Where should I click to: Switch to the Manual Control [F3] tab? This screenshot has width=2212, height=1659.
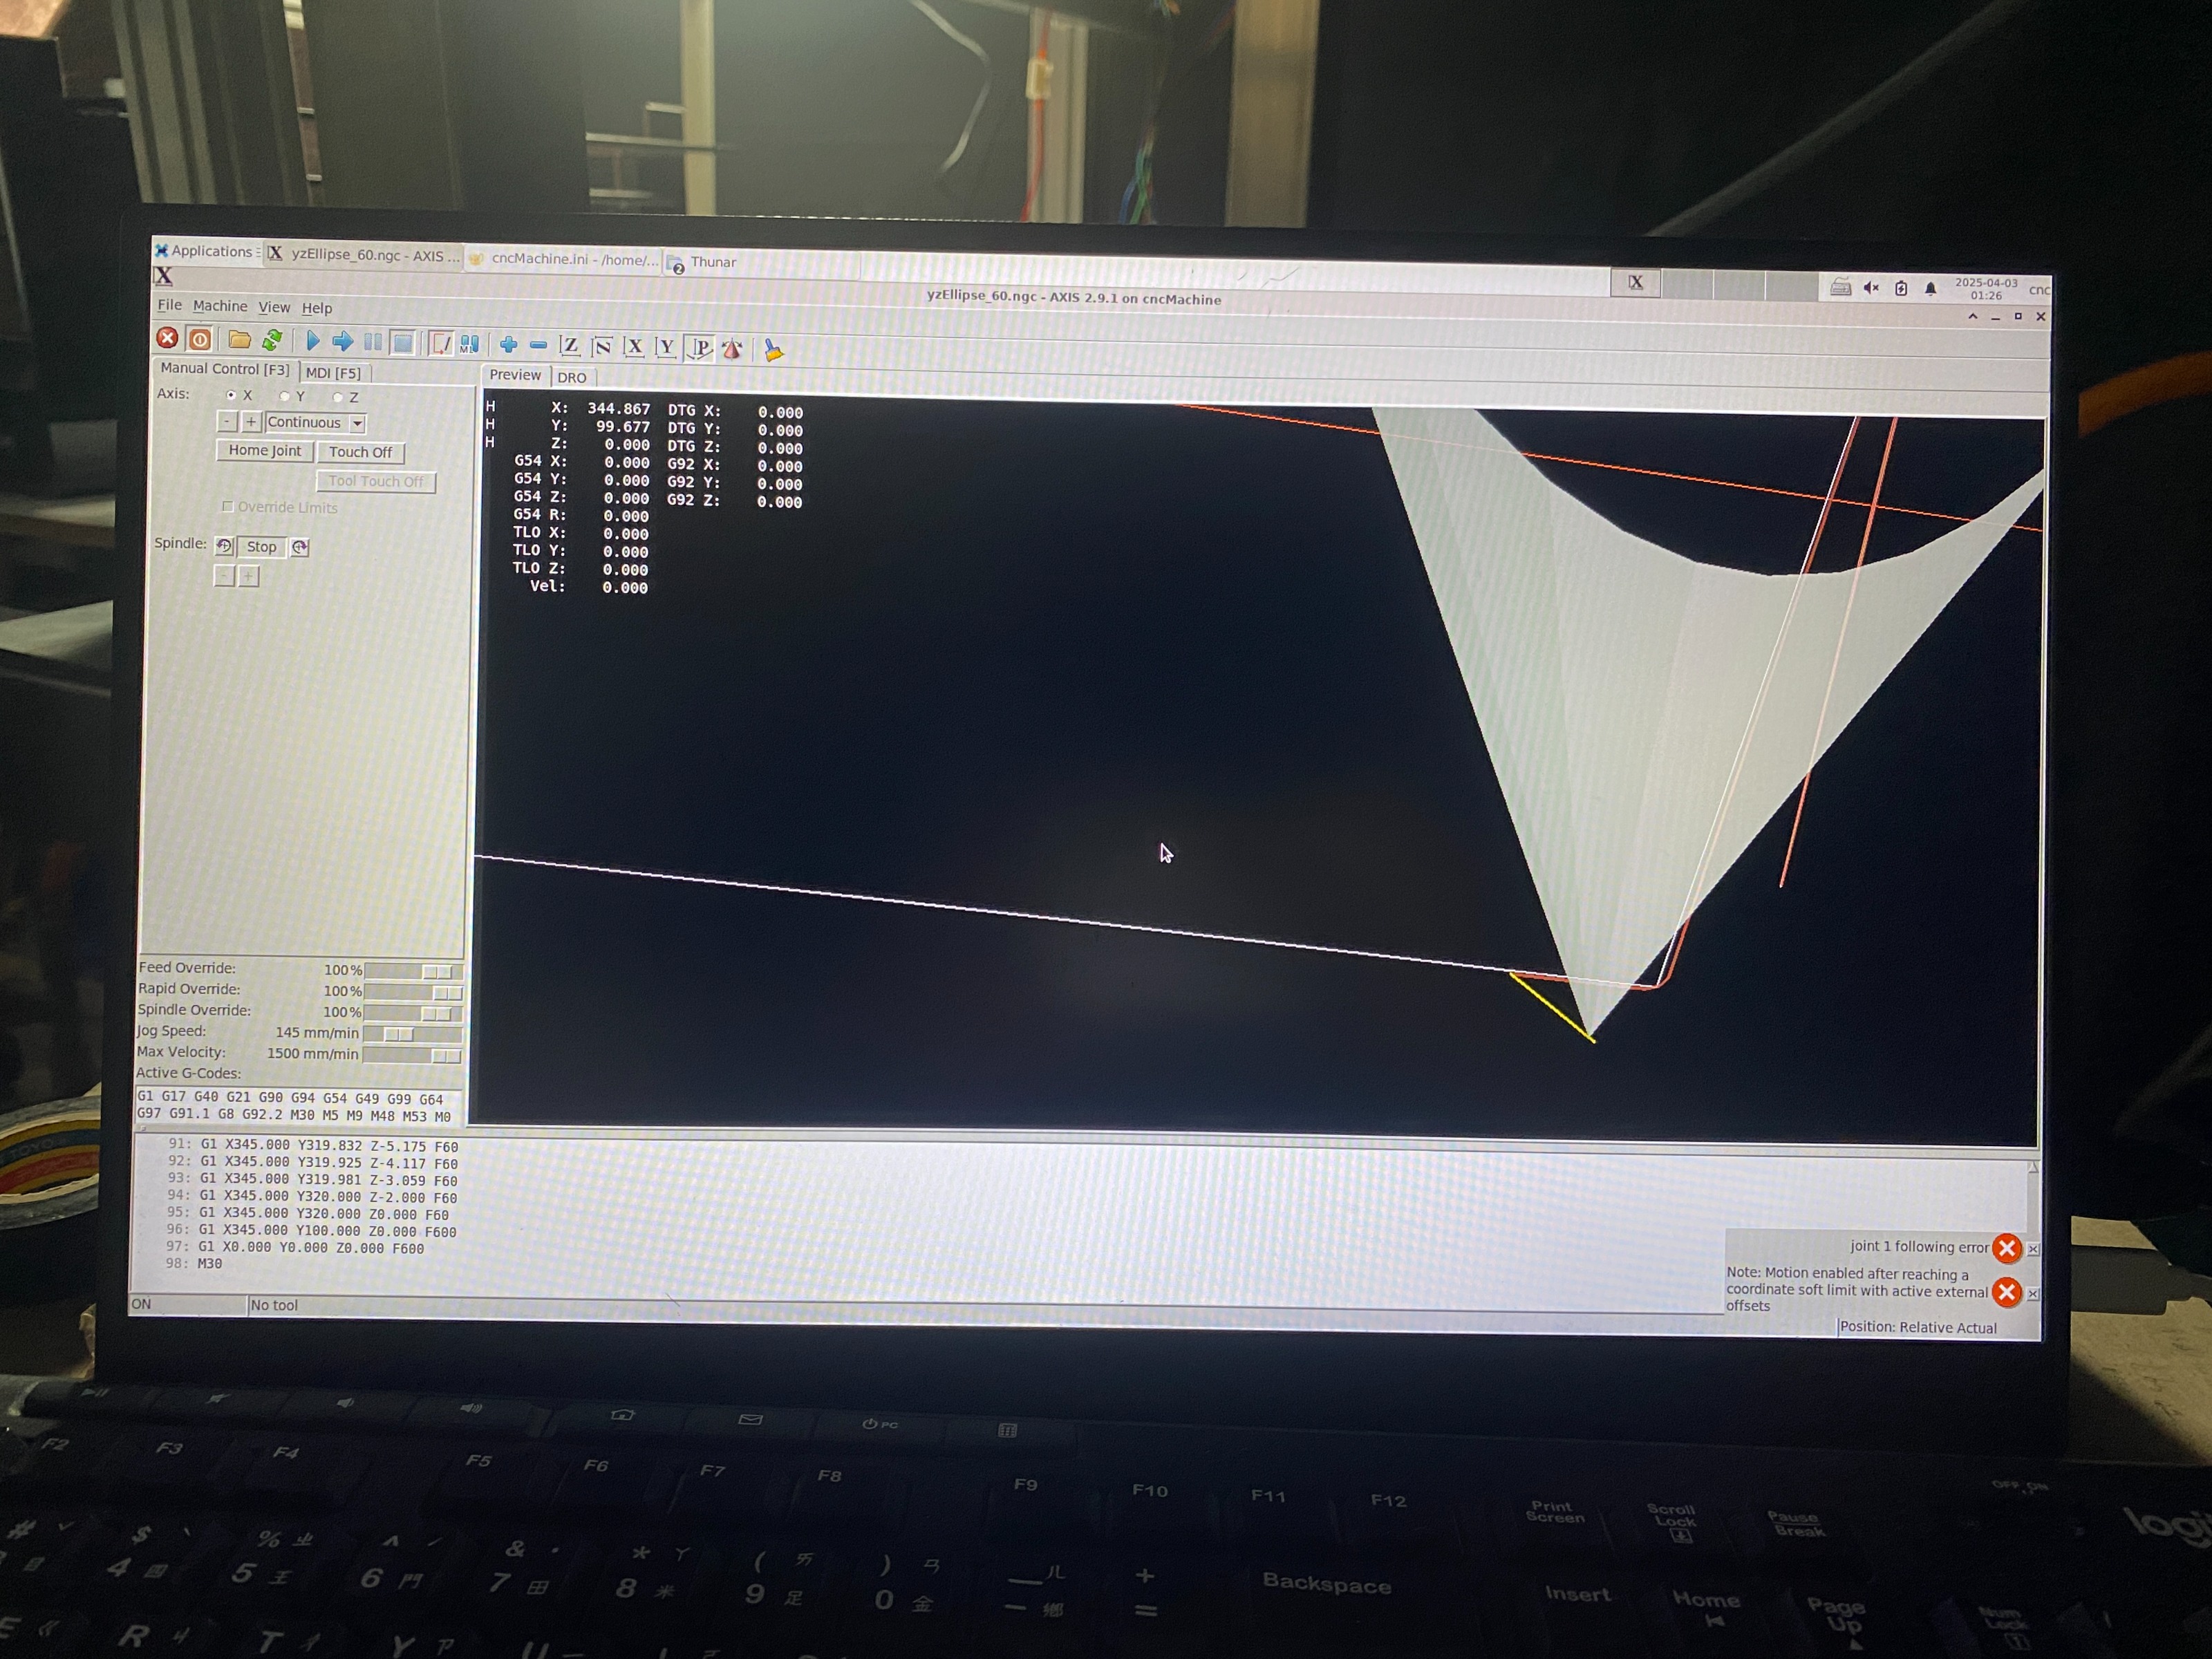tap(225, 369)
